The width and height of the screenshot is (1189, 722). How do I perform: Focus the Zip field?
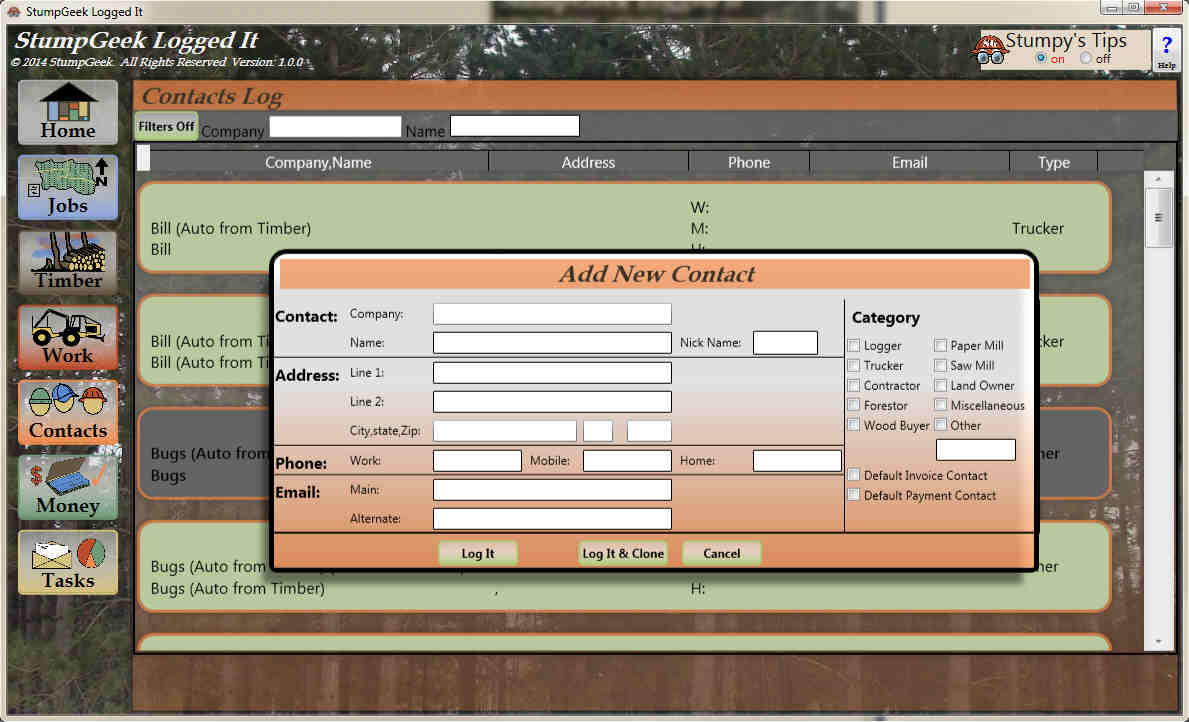(x=649, y=431)
